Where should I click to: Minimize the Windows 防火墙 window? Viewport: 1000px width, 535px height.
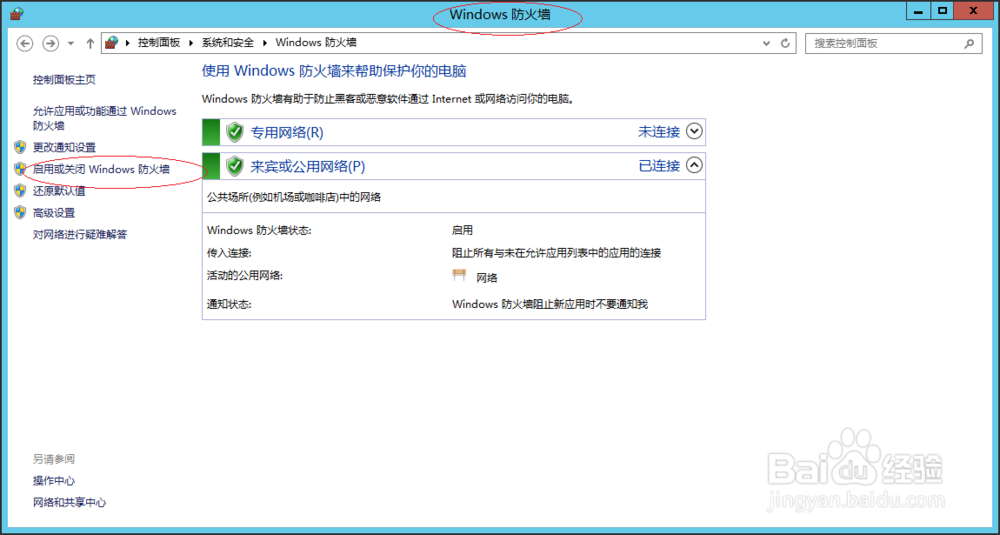(x=919, y=11)
